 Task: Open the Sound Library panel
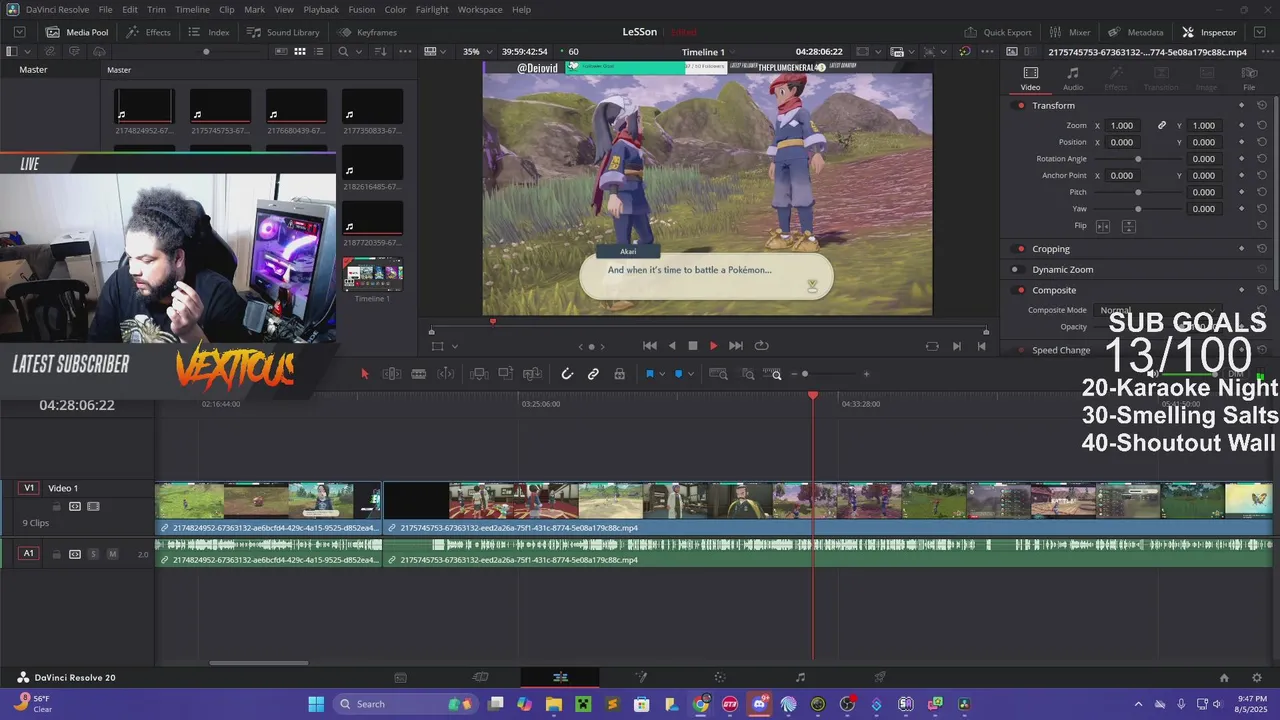coord(282,32)
